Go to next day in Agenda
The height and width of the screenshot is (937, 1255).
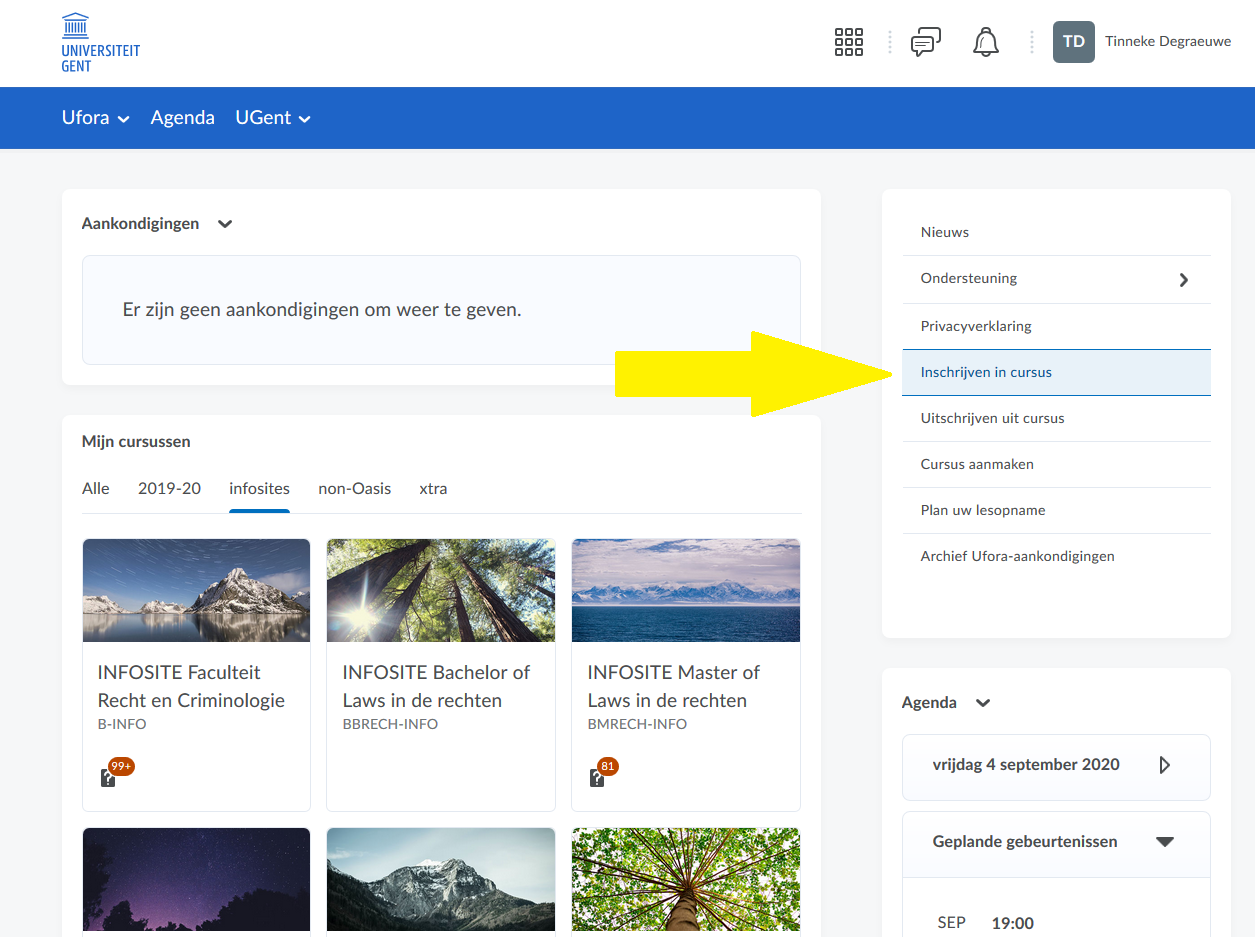point(1164,765)
